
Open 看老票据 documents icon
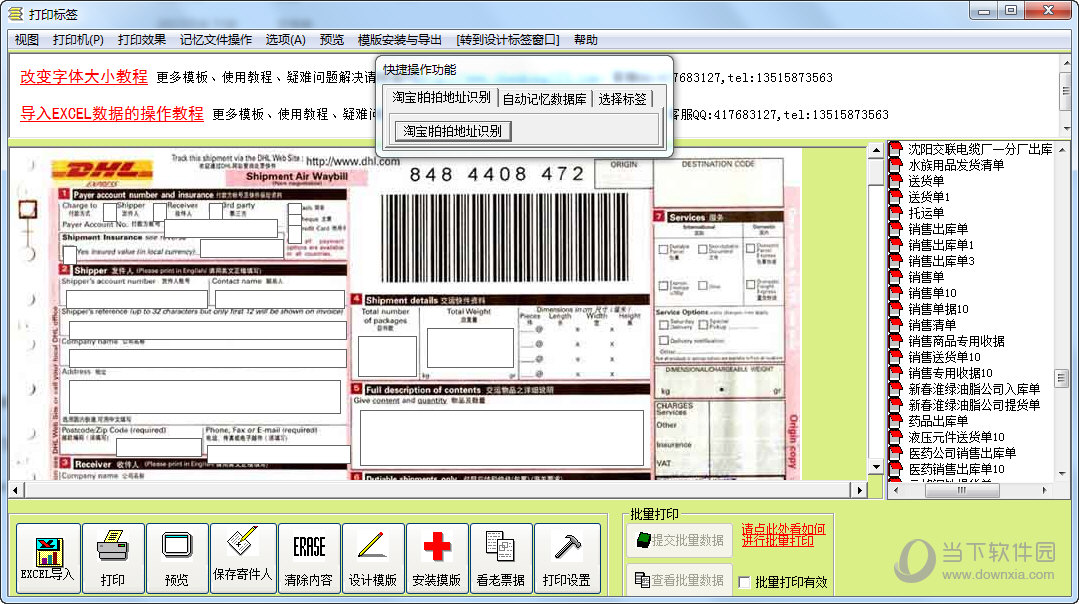(x=501, y=558)
